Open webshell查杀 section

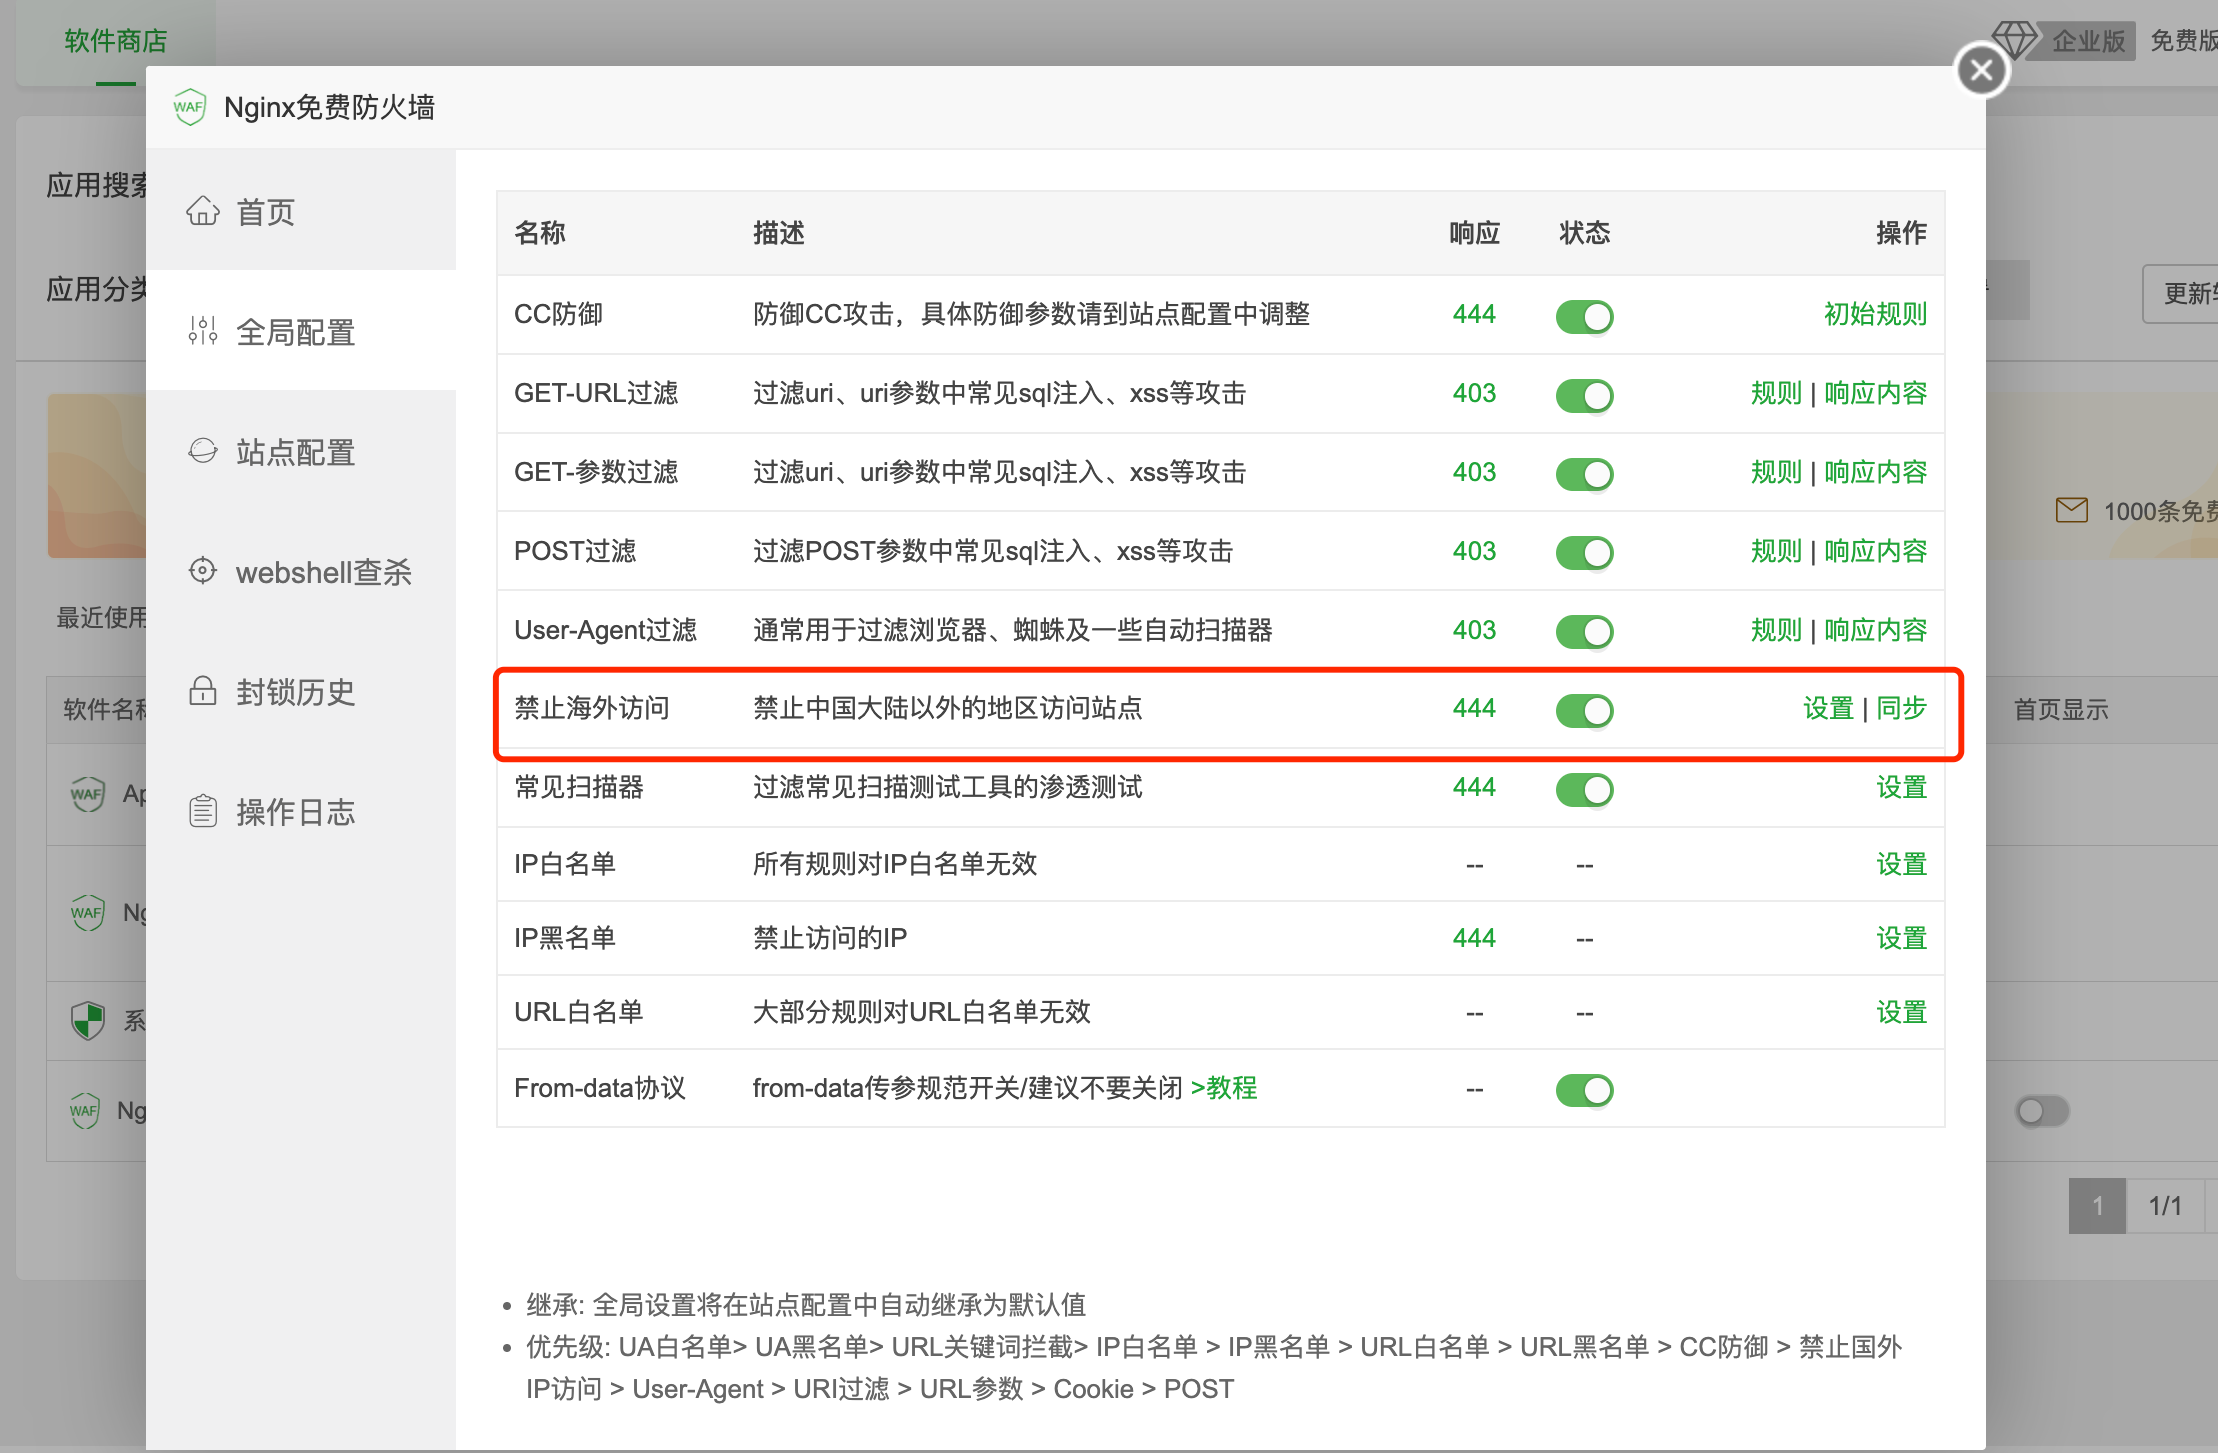click(x=301, y=572)
